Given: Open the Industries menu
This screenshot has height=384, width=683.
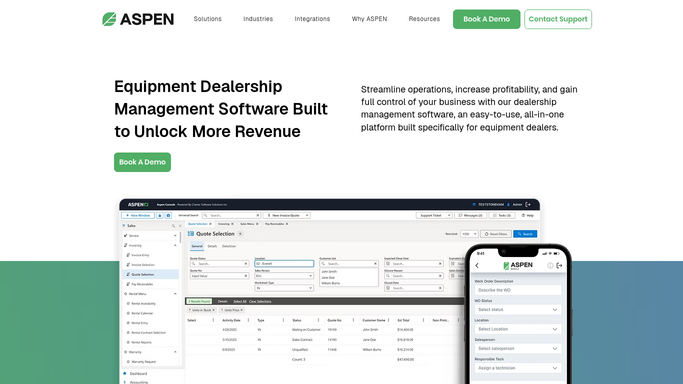Looking at the screenshot, I should pyautogui.click(x=258, y=19).
